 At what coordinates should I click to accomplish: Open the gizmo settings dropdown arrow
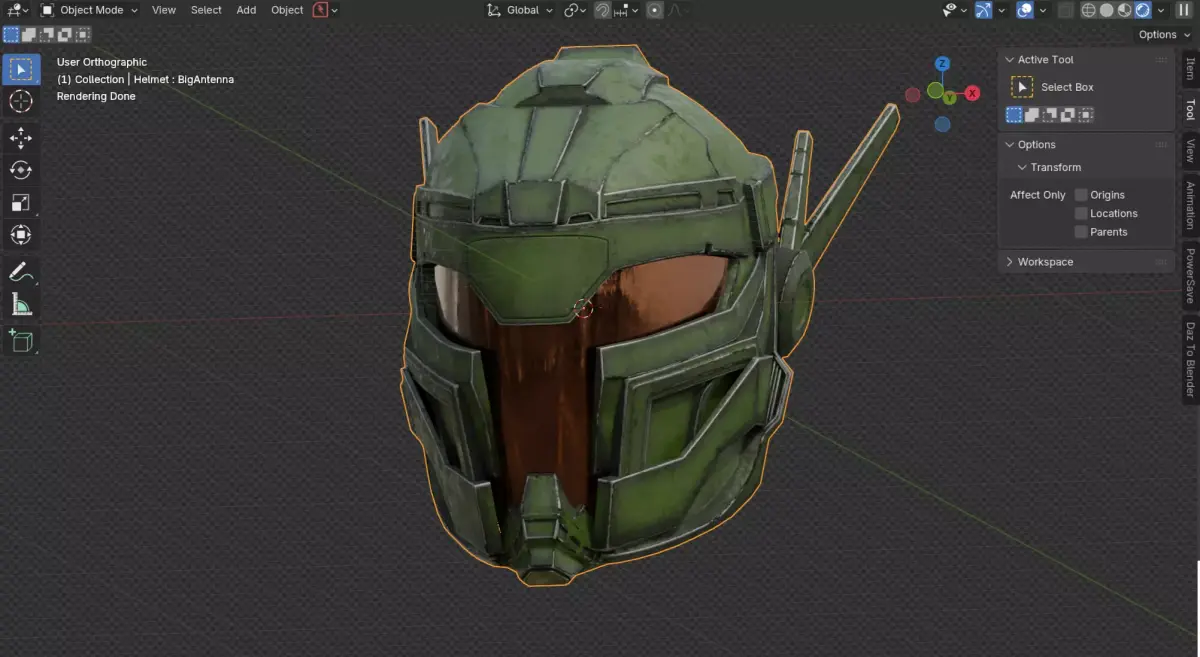(x=1001, y=10)
